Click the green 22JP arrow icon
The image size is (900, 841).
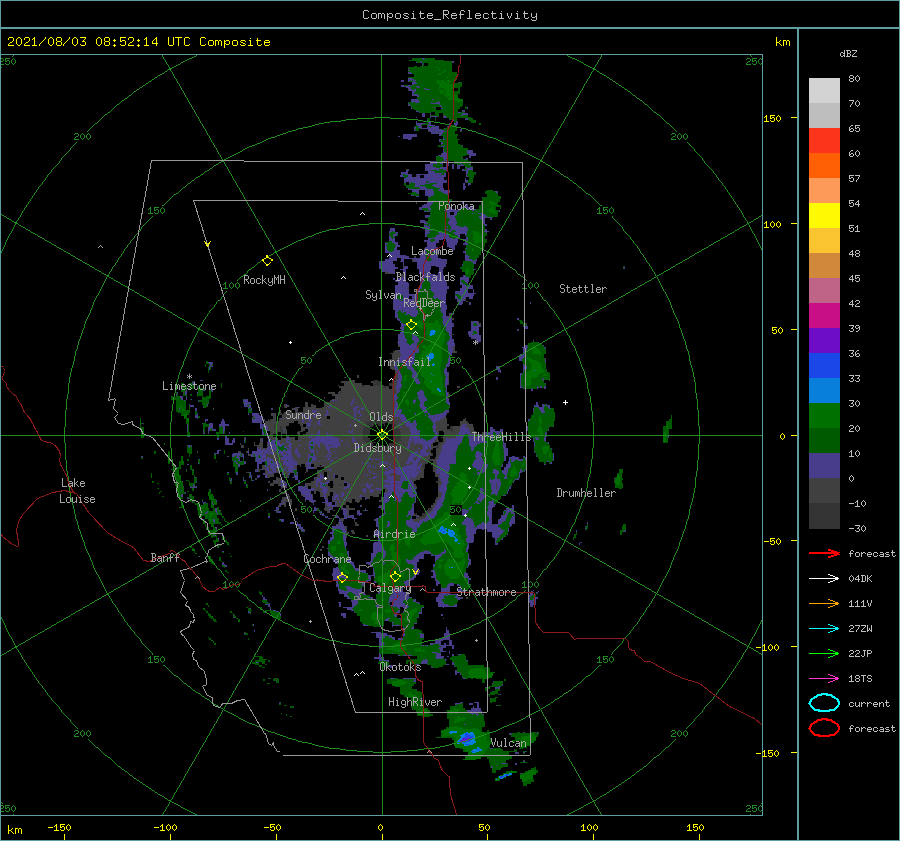click(824, 653)
